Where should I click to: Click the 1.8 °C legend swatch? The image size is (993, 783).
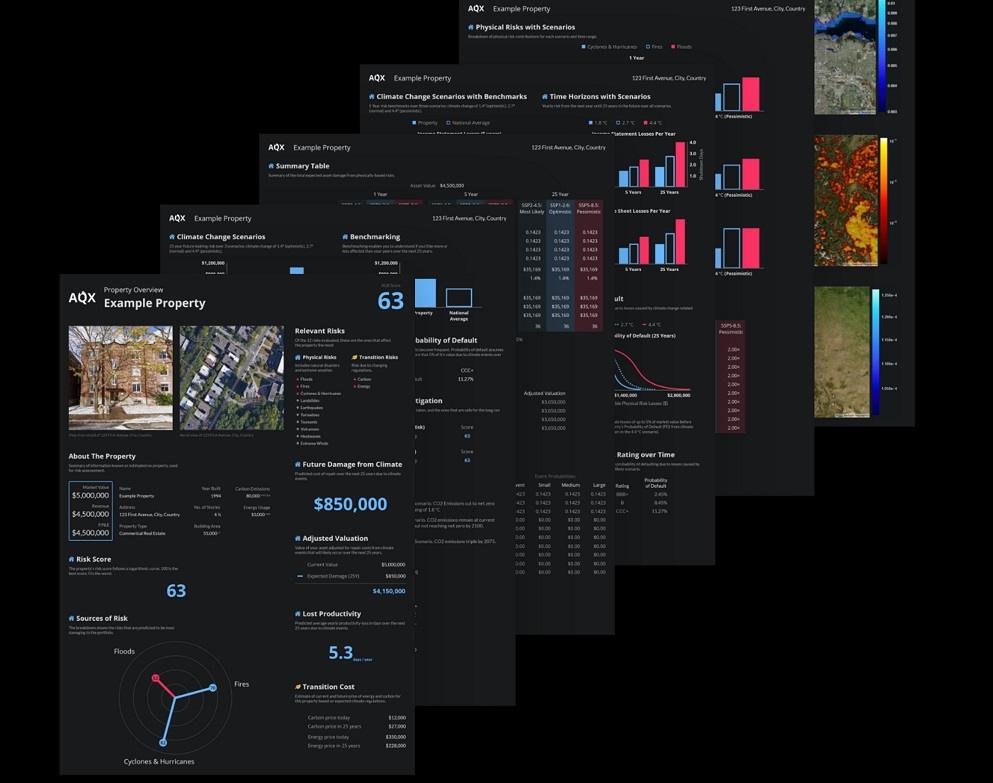(x=591, y=123)
